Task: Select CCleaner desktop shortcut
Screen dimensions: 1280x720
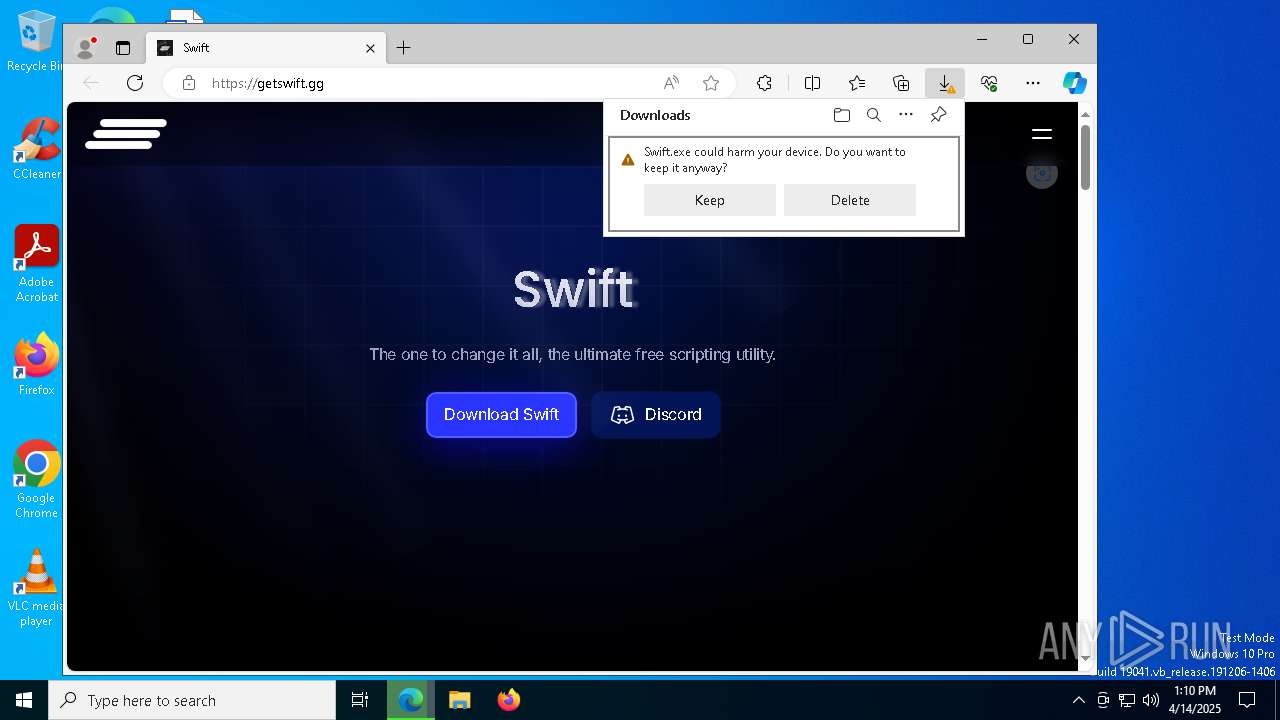Action: click(x=36, y=150)
